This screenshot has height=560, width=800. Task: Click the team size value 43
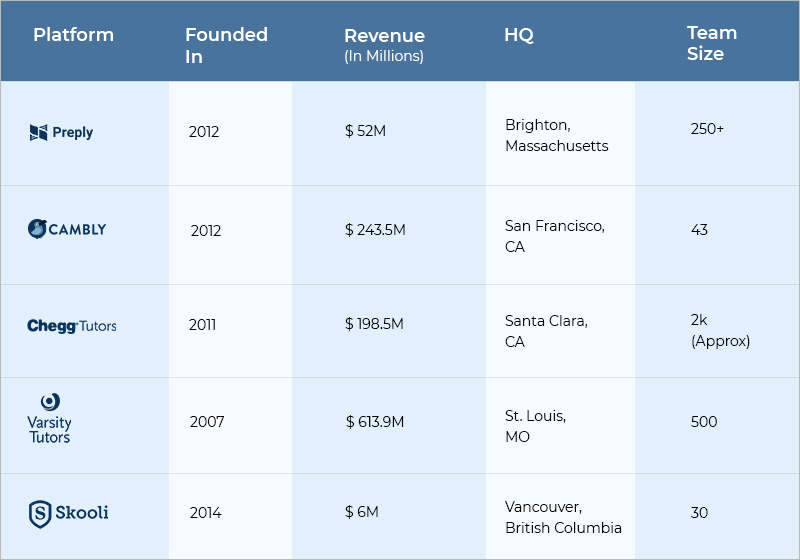(x=699, y=230)
